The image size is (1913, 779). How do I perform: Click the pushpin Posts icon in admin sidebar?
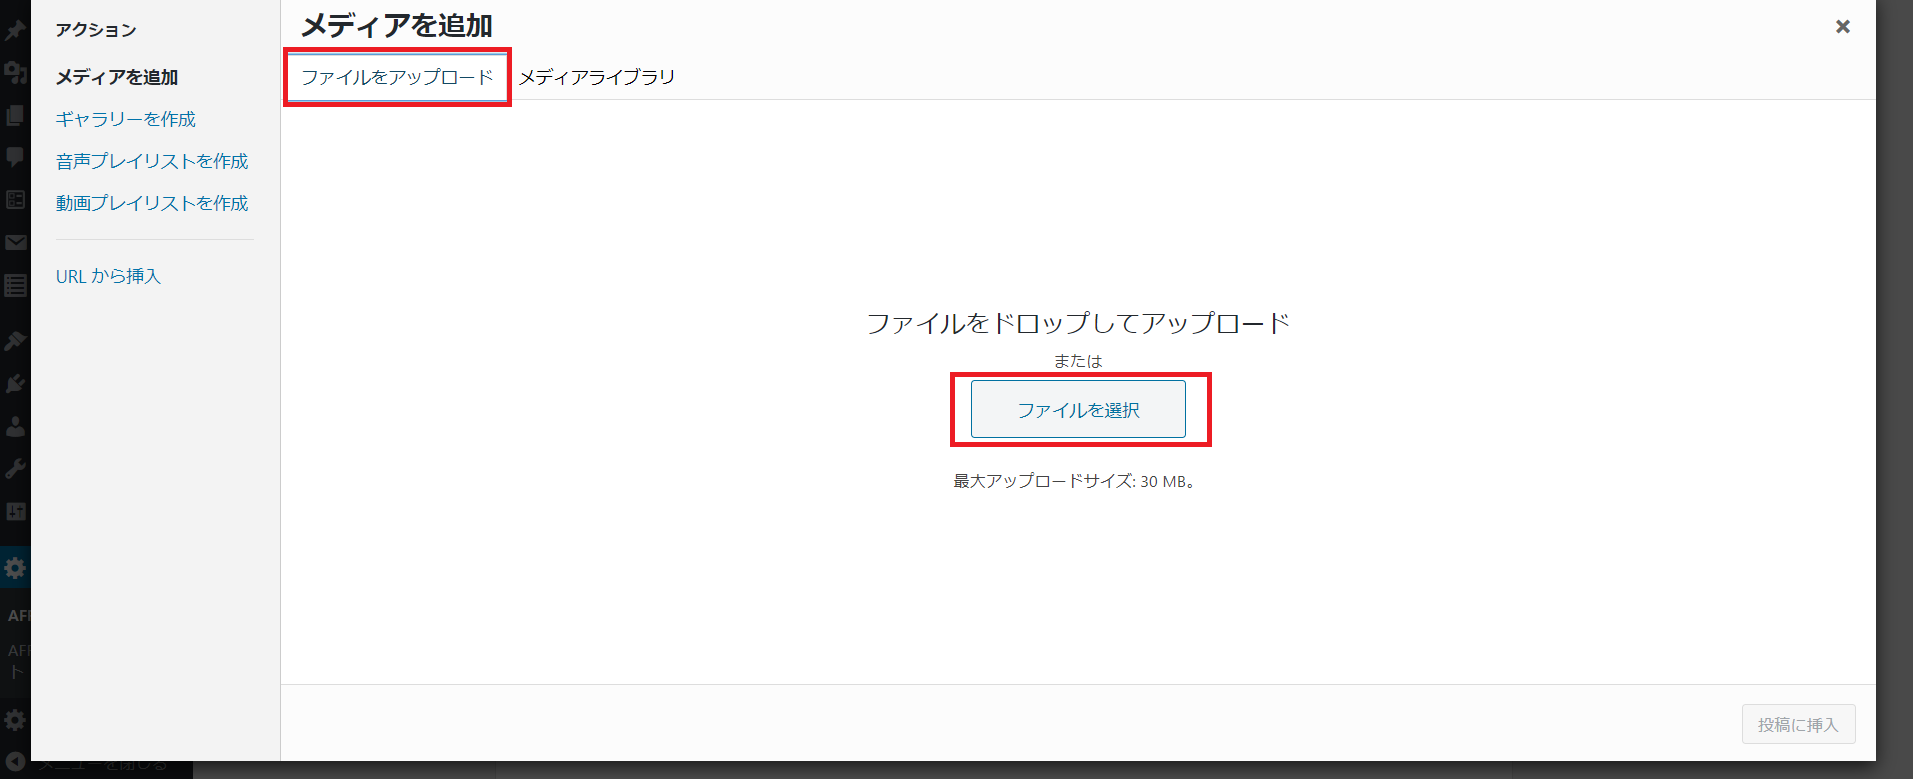(x=15, y=30)
